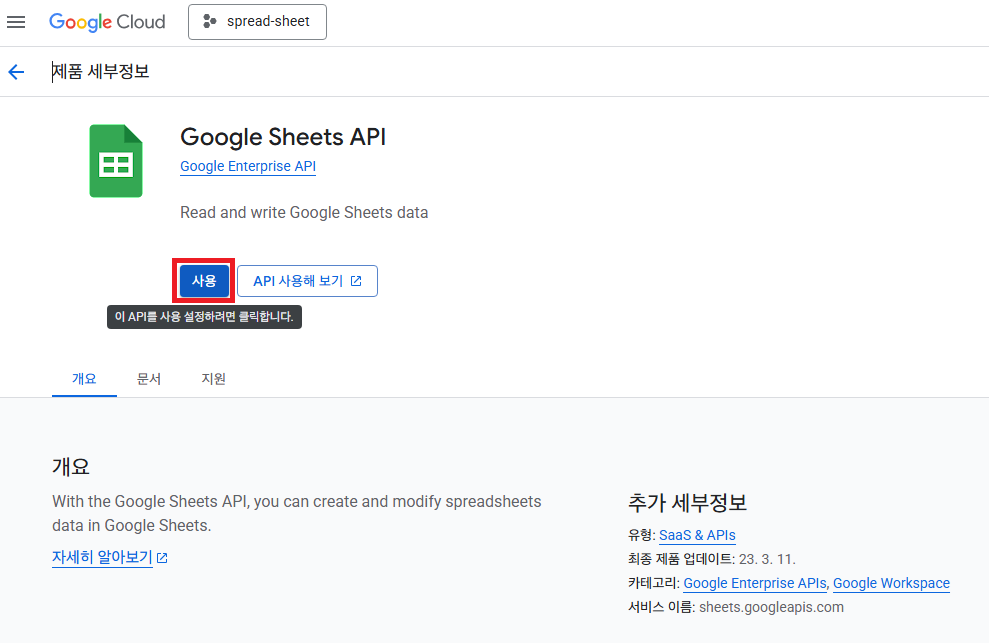Click the green Google Sheets product icon
The image size is (989, 643).
click(x=116, y=161)
